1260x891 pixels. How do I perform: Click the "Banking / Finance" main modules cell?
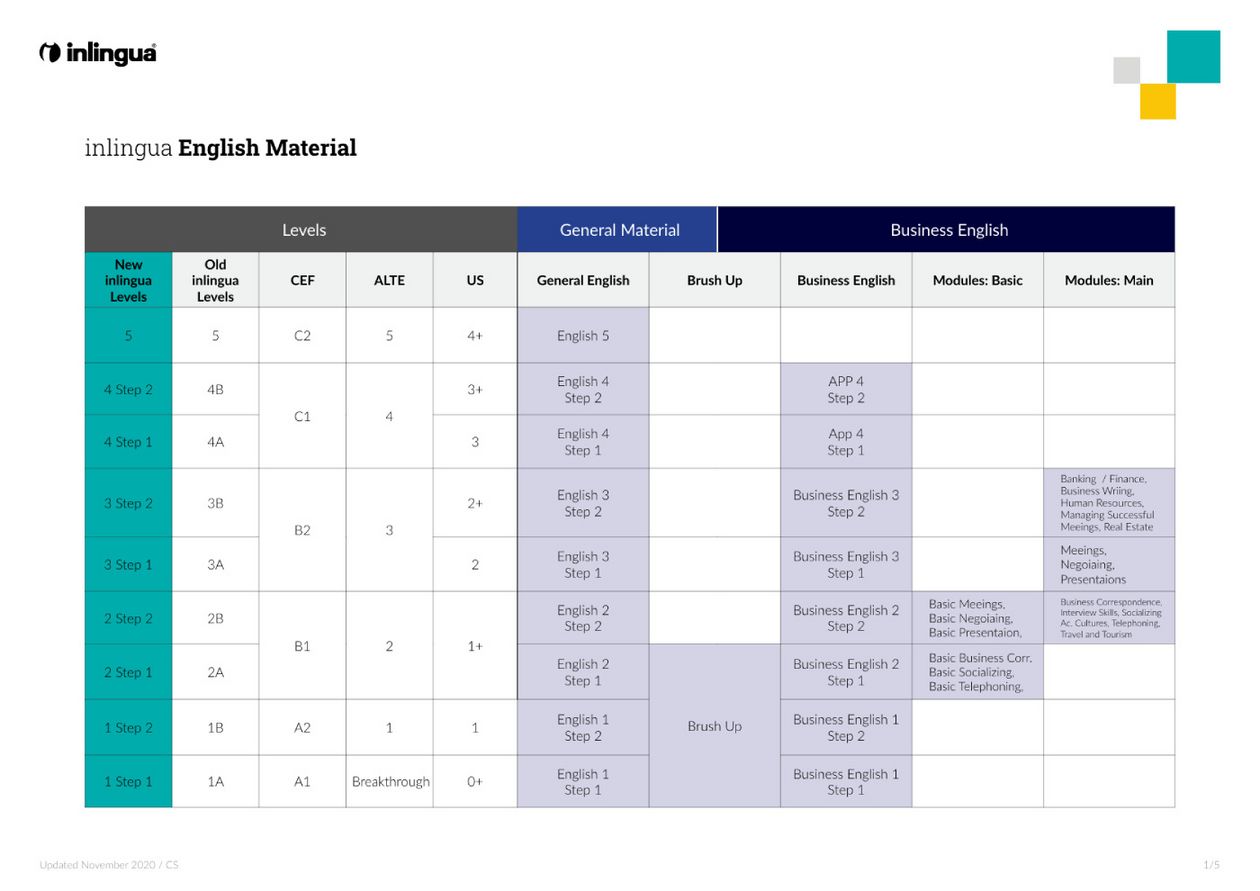1109,504
